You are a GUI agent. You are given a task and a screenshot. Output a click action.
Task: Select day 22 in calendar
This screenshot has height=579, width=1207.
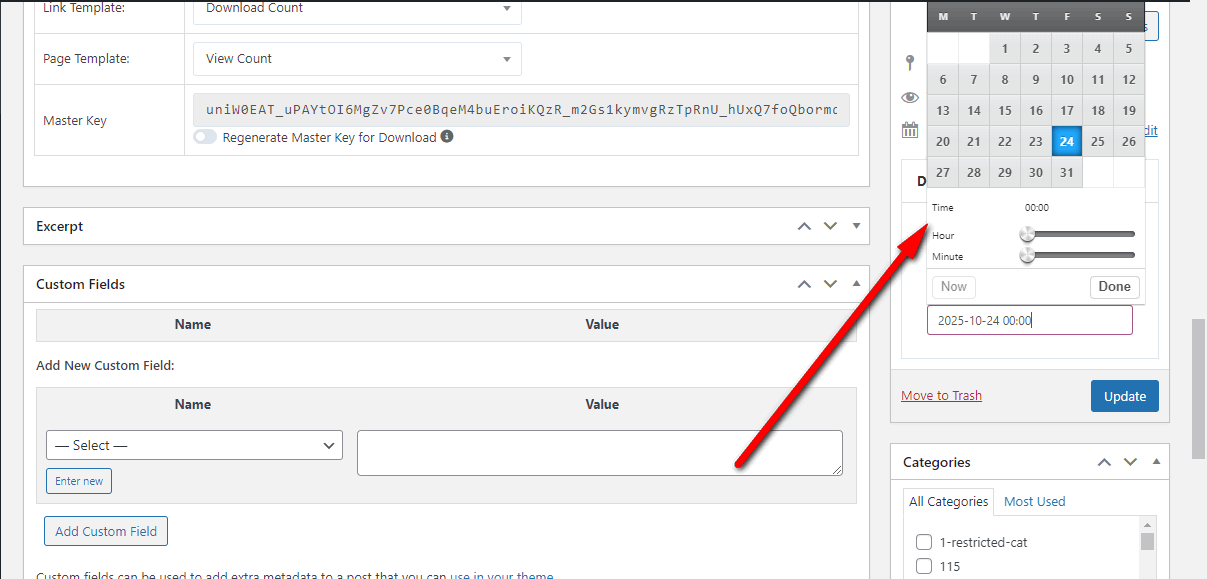[x=1005, y=142]
